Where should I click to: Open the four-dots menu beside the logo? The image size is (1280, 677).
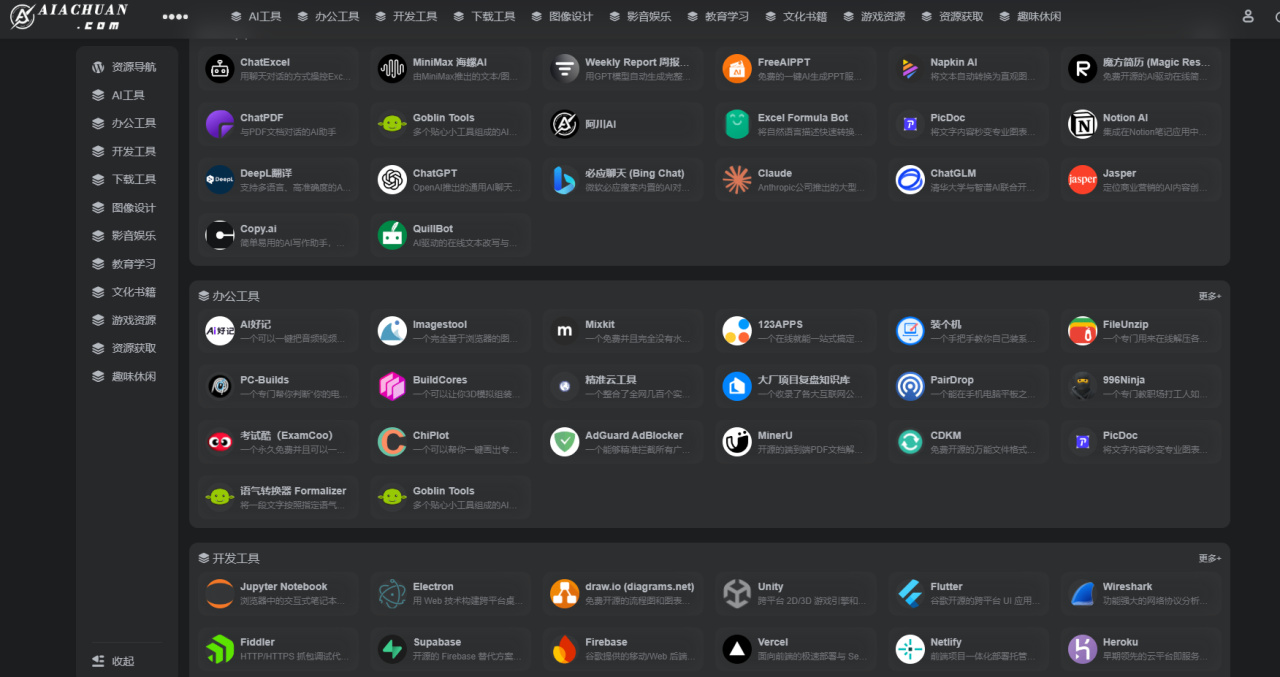[x=175, y=17]
